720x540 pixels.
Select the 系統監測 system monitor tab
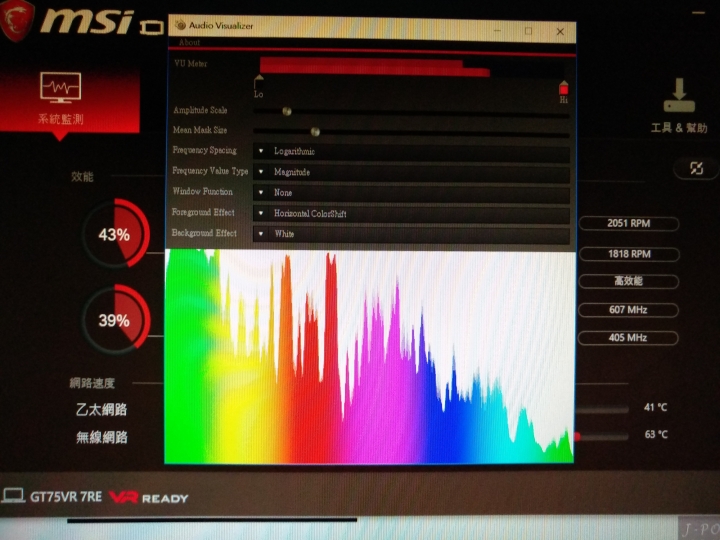[70, 101]
